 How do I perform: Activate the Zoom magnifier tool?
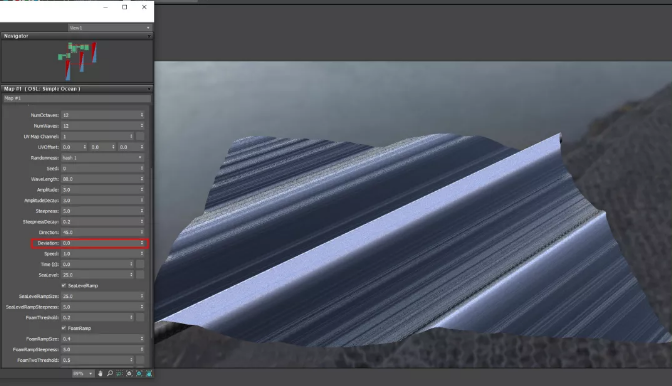coord(110,374)
